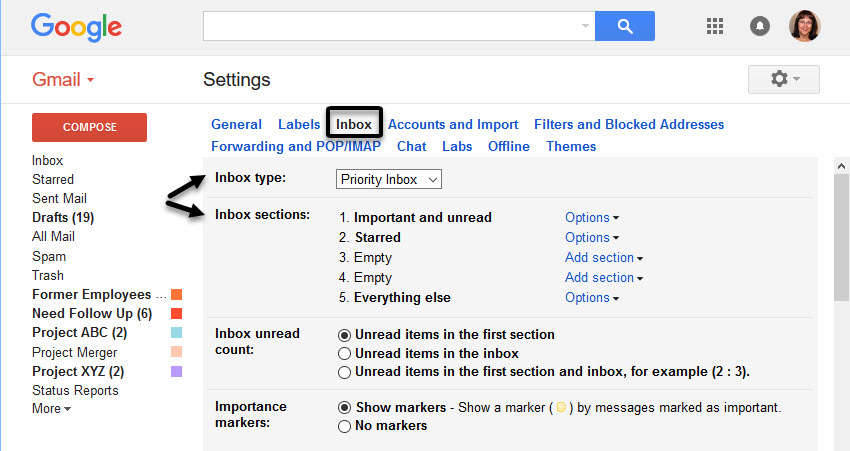The width and height of the screenshot is (850, 451).
Task: Click the COMPOSE button
Action: coord(89,127)
